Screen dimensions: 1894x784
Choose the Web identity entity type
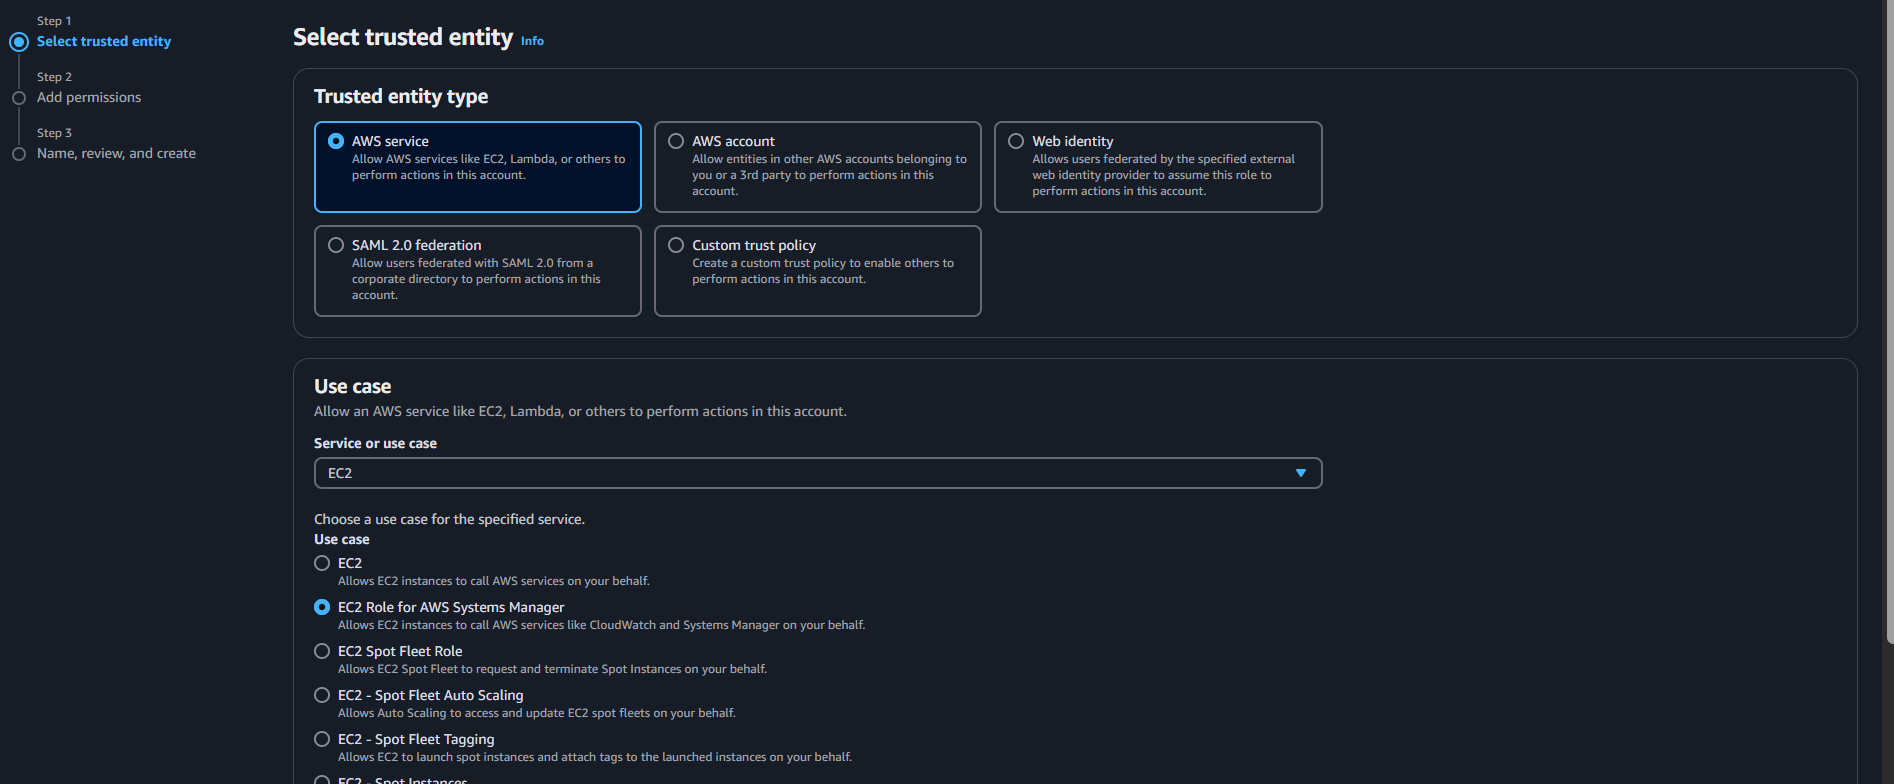click(x=1158, y=167)
